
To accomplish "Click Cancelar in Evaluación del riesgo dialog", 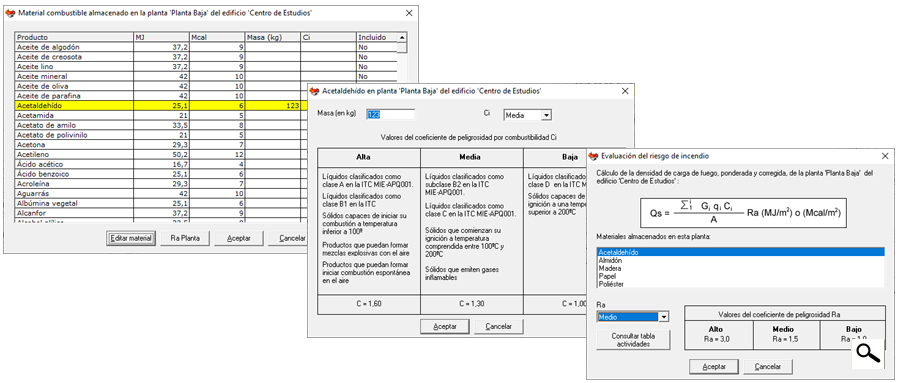I will click(768, 366).
